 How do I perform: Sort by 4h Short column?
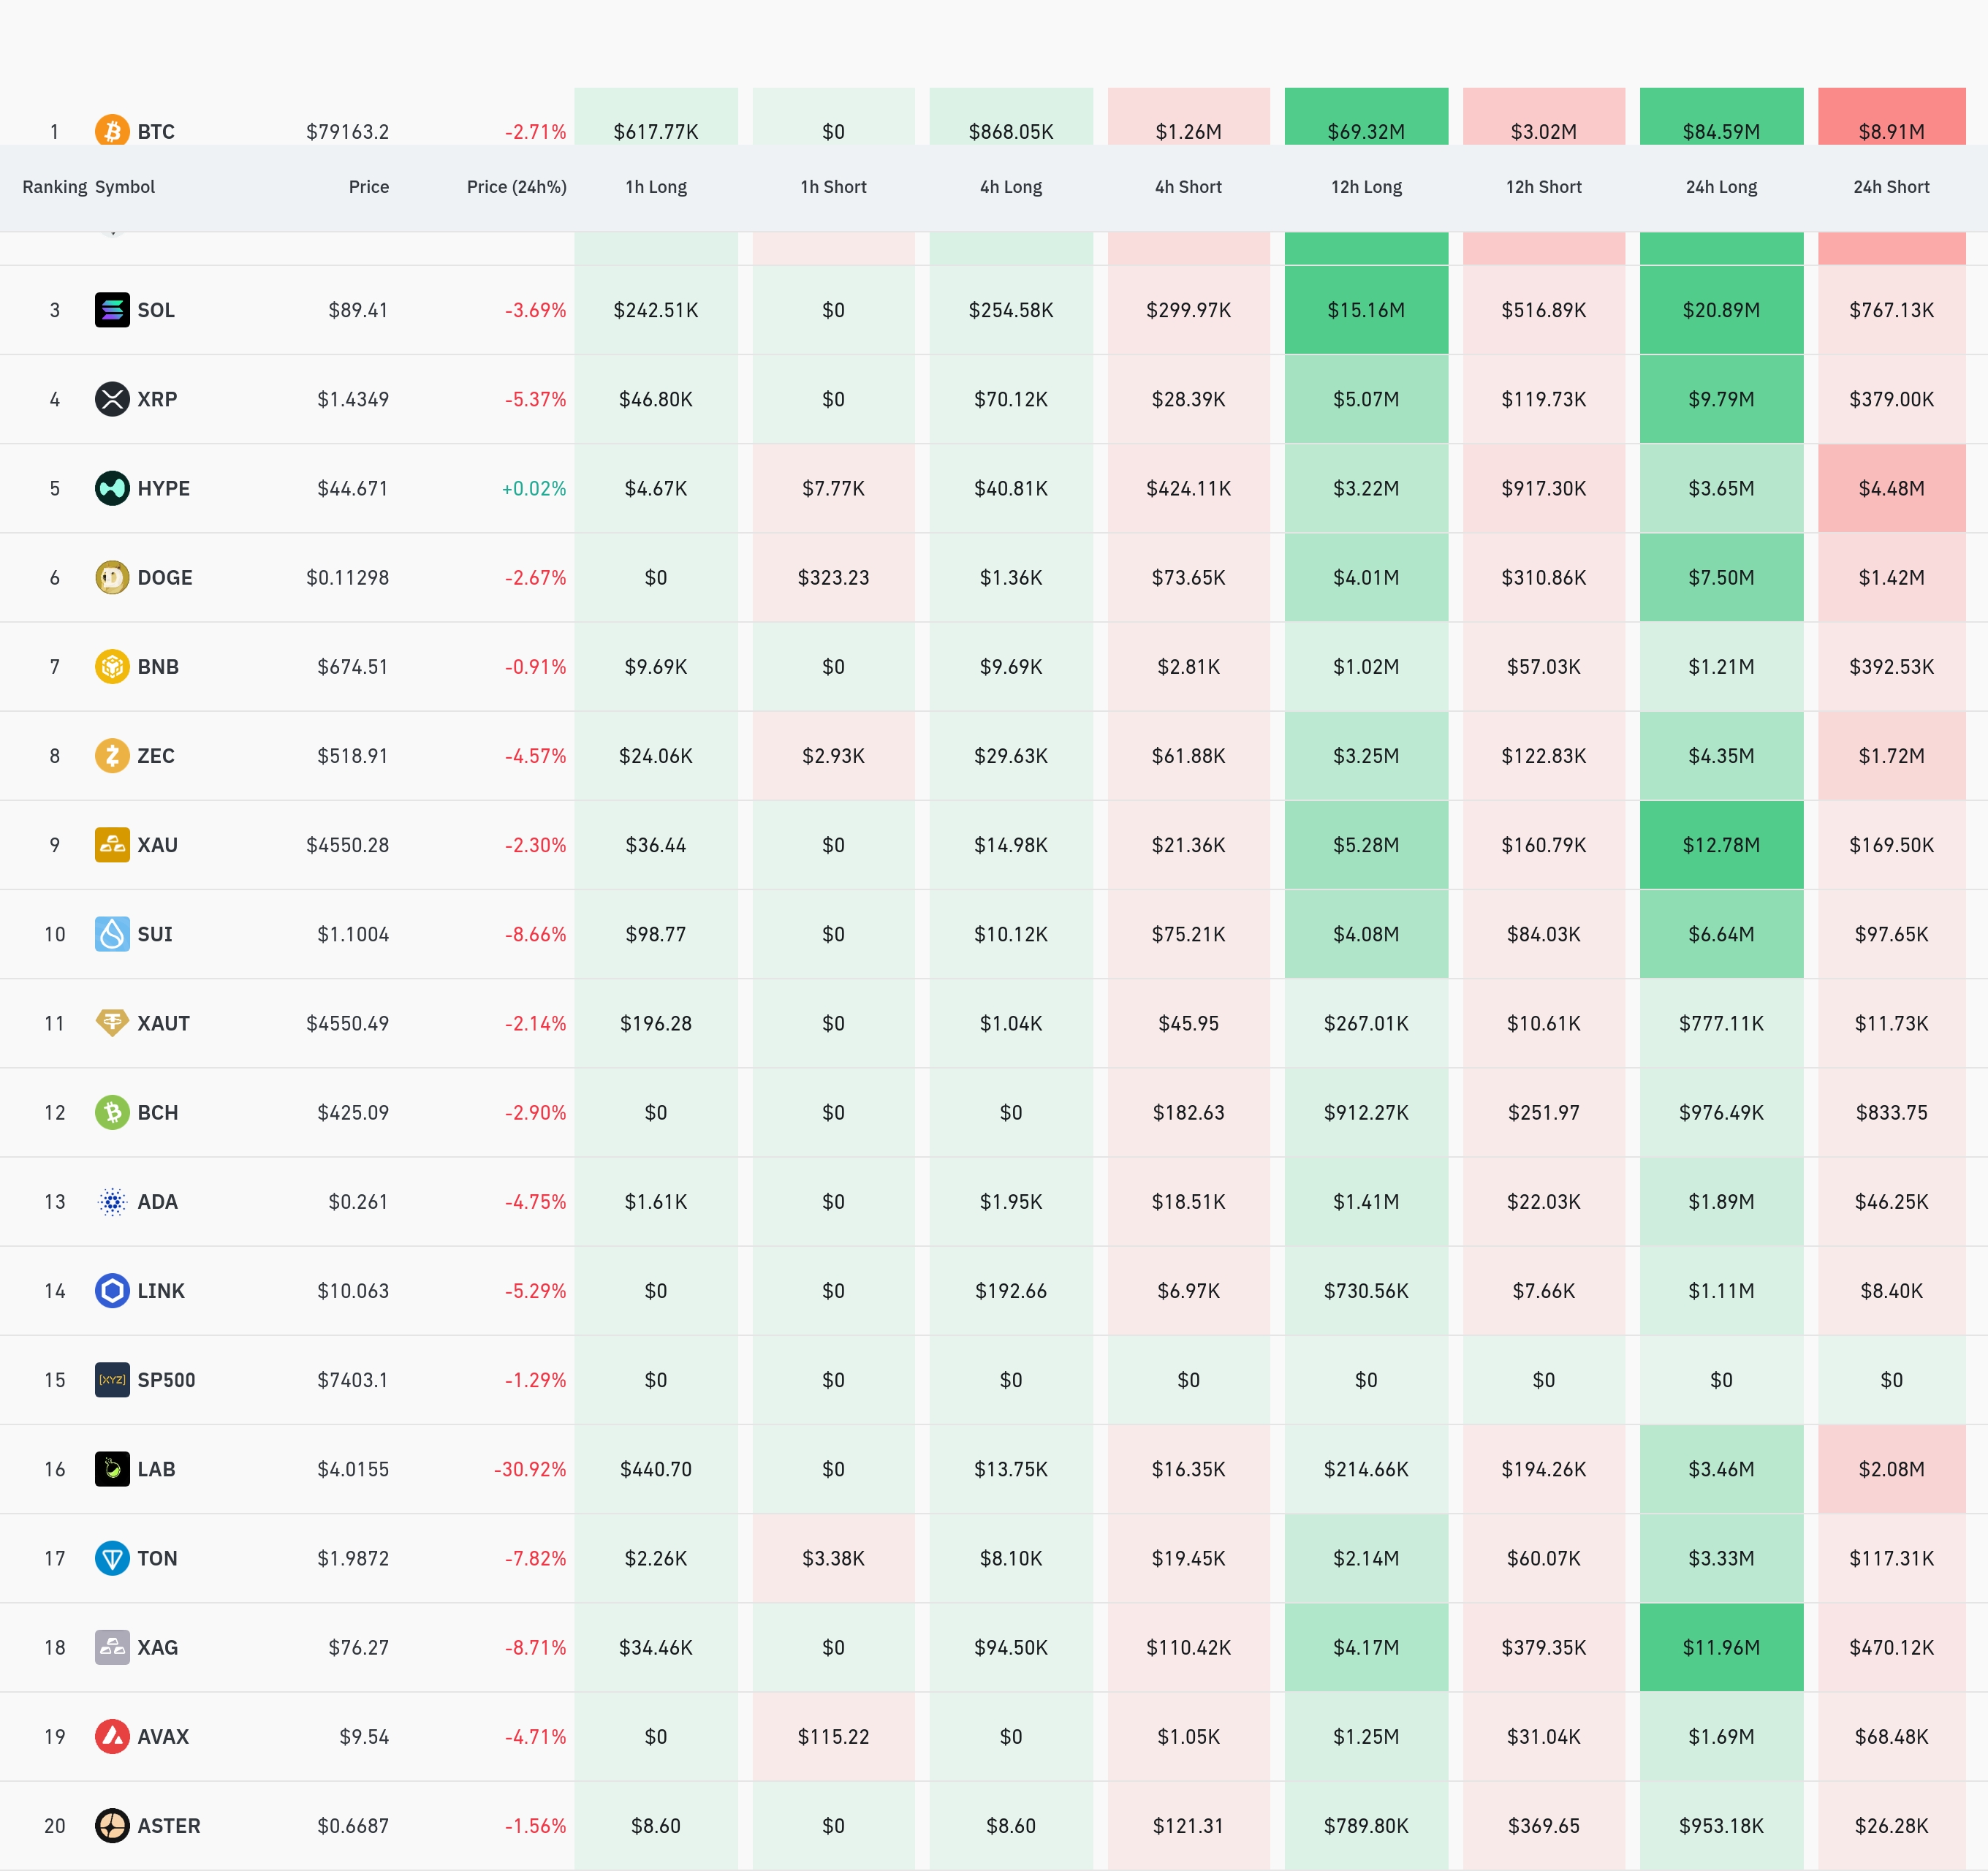(x=1189, y=187)
